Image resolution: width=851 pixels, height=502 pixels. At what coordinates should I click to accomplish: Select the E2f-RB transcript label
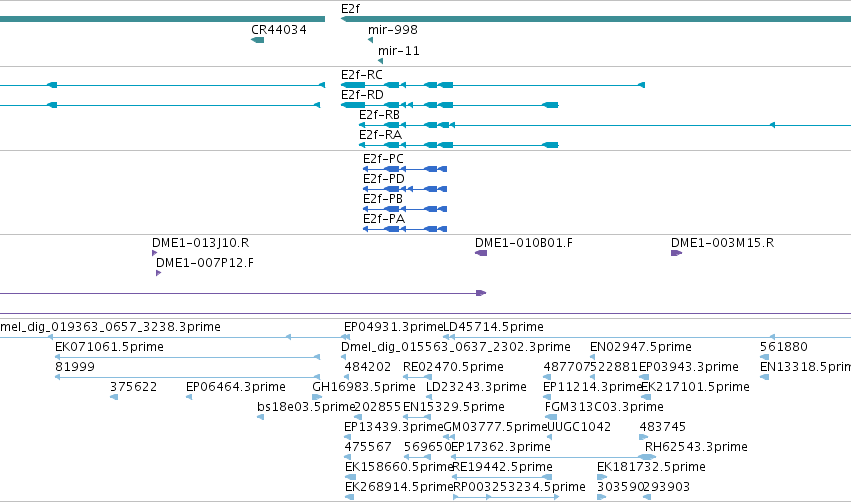[379, 115]
